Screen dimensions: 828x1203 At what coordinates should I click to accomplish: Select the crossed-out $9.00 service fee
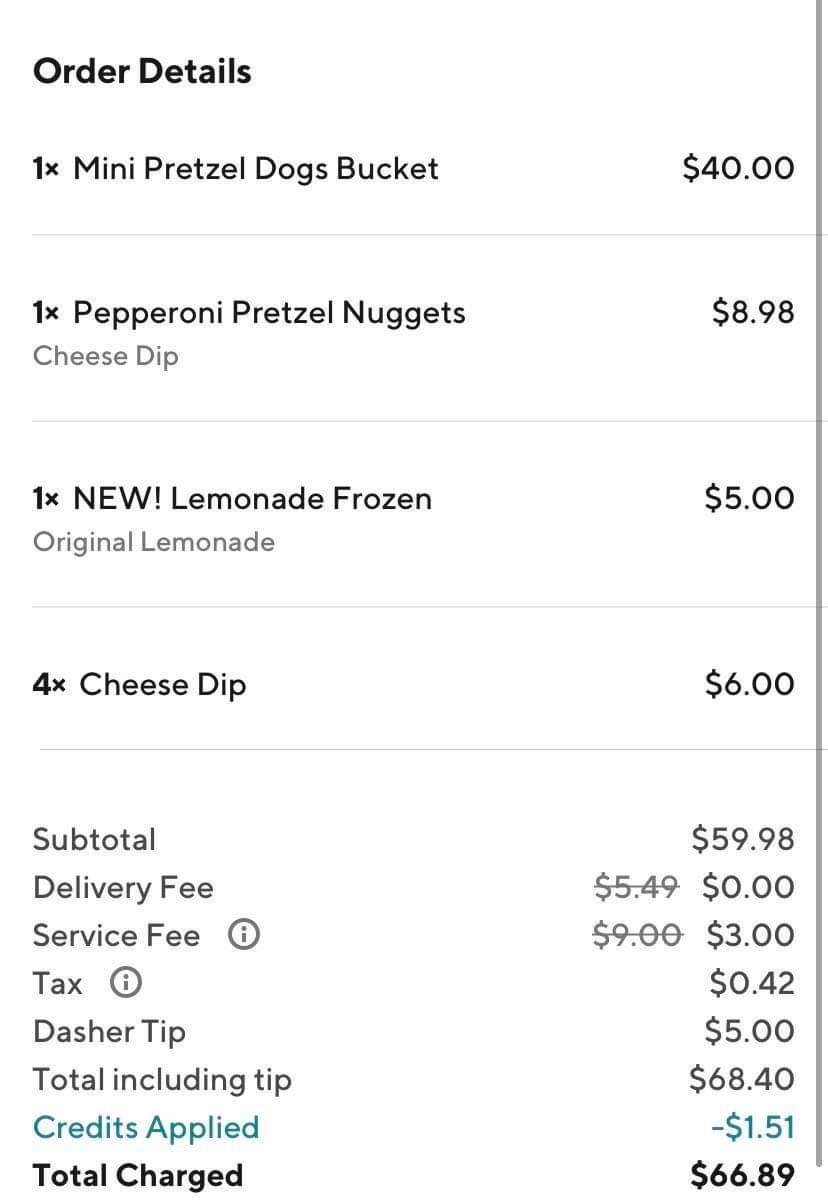(636, 934)
